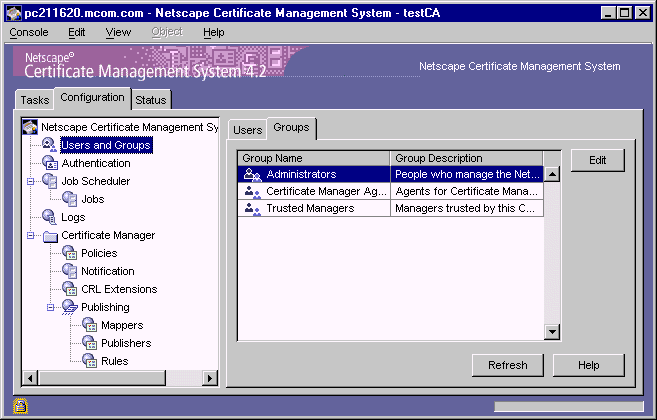Switch to the Status tab
The image size is (657, 420).
point(151,100)
